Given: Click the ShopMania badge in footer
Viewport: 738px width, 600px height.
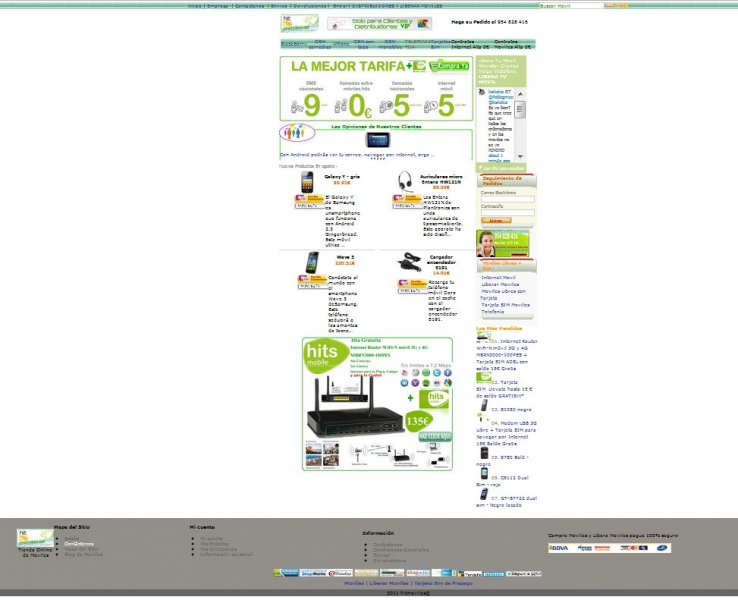Looking at the screenshot, I should pyautogui.click(x=313, y=573).
